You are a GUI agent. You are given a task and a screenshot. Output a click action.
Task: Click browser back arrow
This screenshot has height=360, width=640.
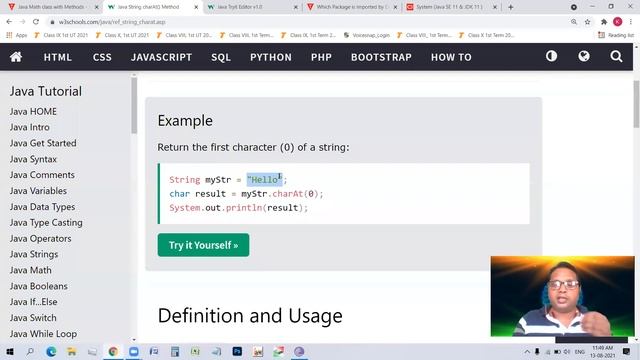9,22
